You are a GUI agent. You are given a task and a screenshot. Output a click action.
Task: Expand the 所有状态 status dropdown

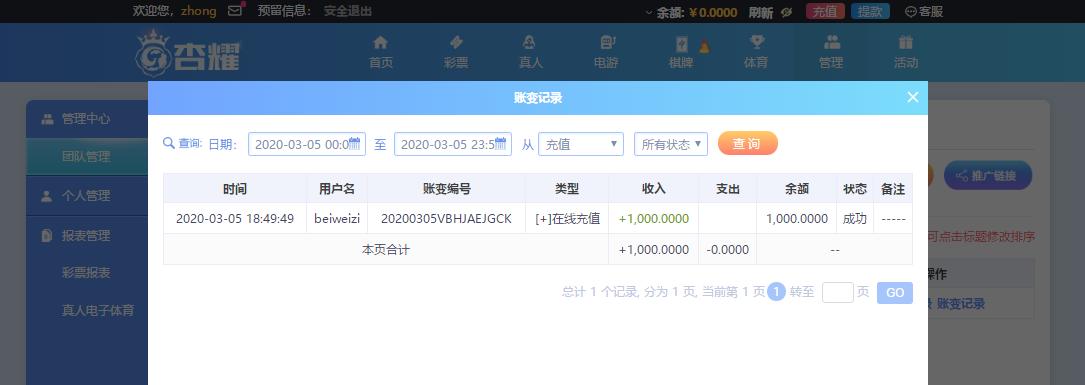pyautogui.click(x=671, y=144)
